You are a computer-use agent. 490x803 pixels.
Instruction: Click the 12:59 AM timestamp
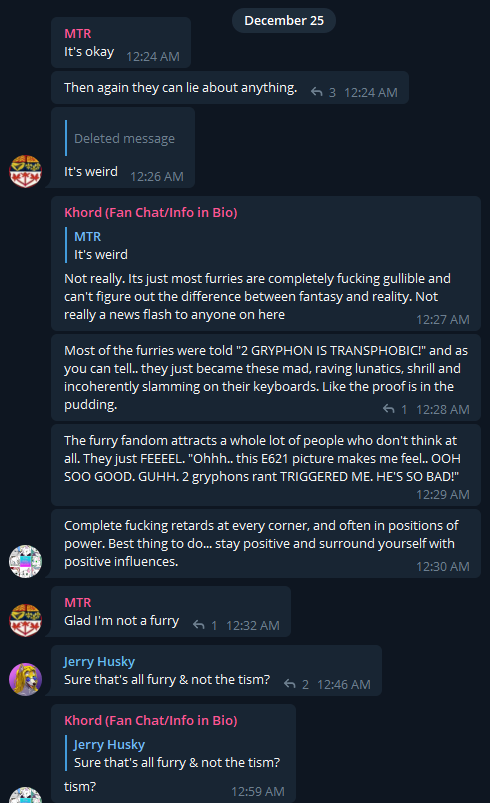[x=258, y=792]
